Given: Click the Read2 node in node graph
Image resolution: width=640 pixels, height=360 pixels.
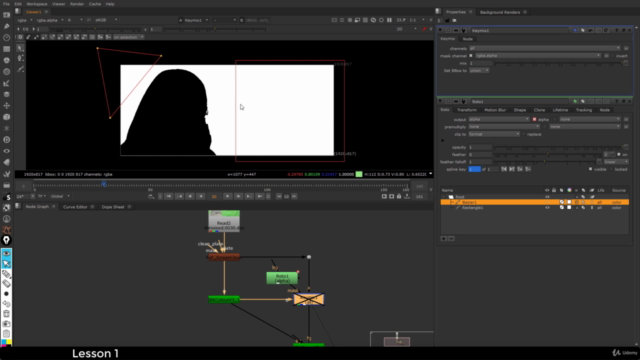Looking at the screenshot, I should (224, 221).
